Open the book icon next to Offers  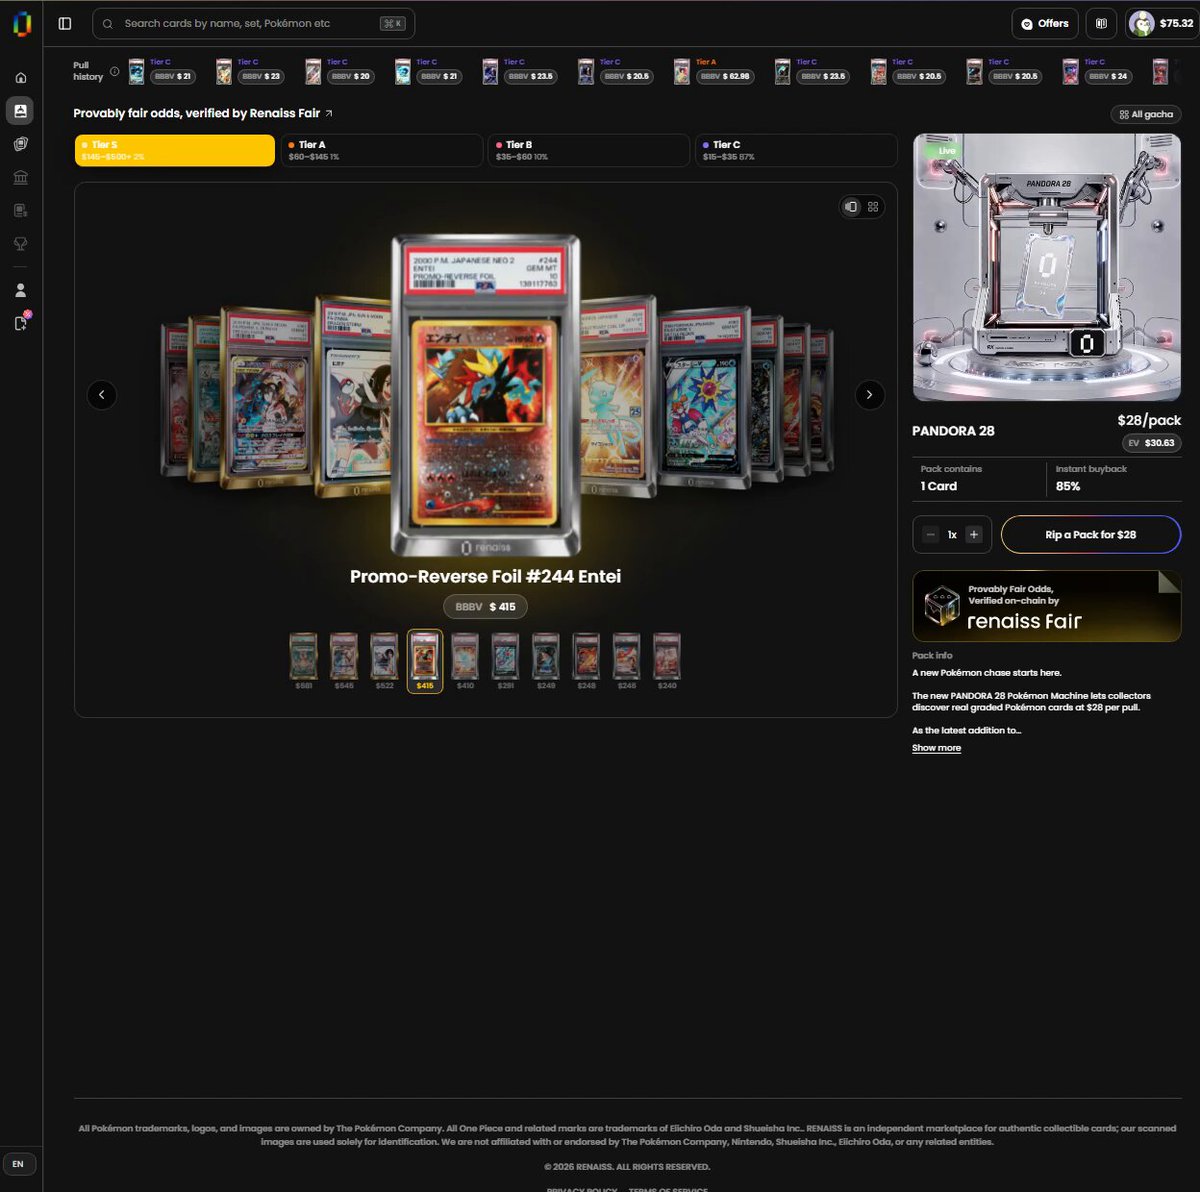tap(1101, 23)
